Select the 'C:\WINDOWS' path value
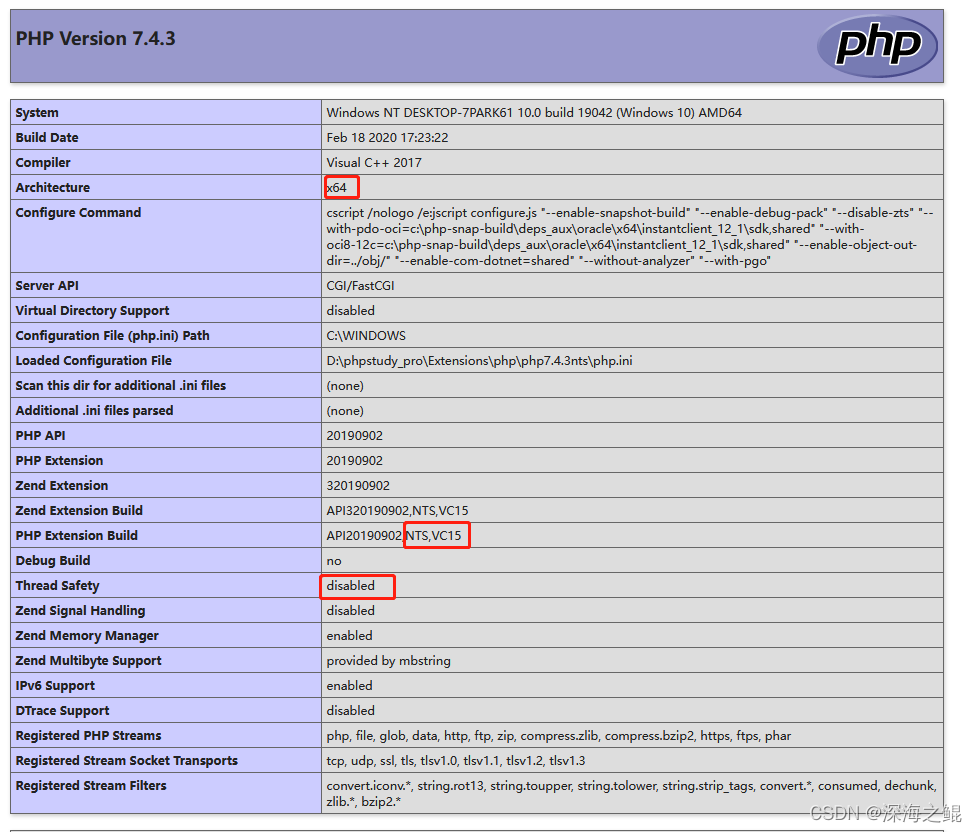977x832 pixels. click(366, 335)
